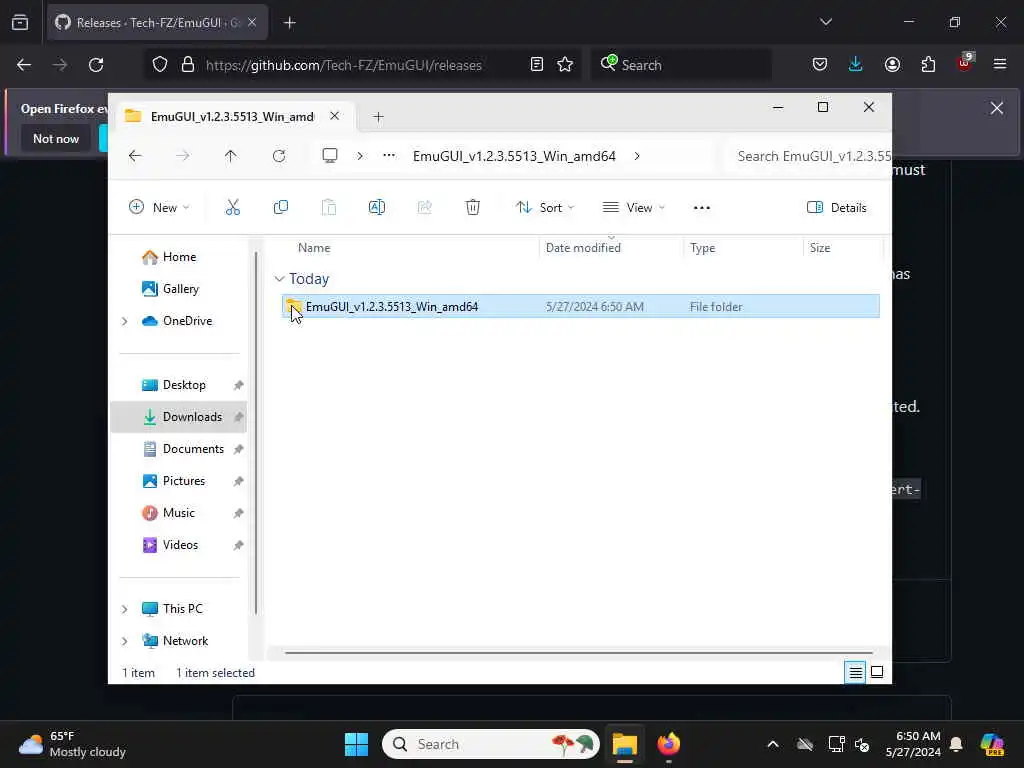1024x768 pixels.
Task: Open the Sort dropdown menu
Action: click(x=545, y=208)
